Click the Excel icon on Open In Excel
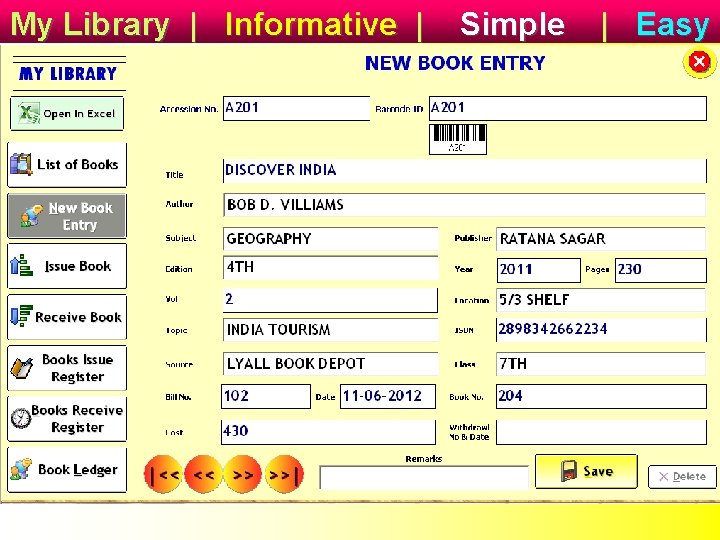 28,113
